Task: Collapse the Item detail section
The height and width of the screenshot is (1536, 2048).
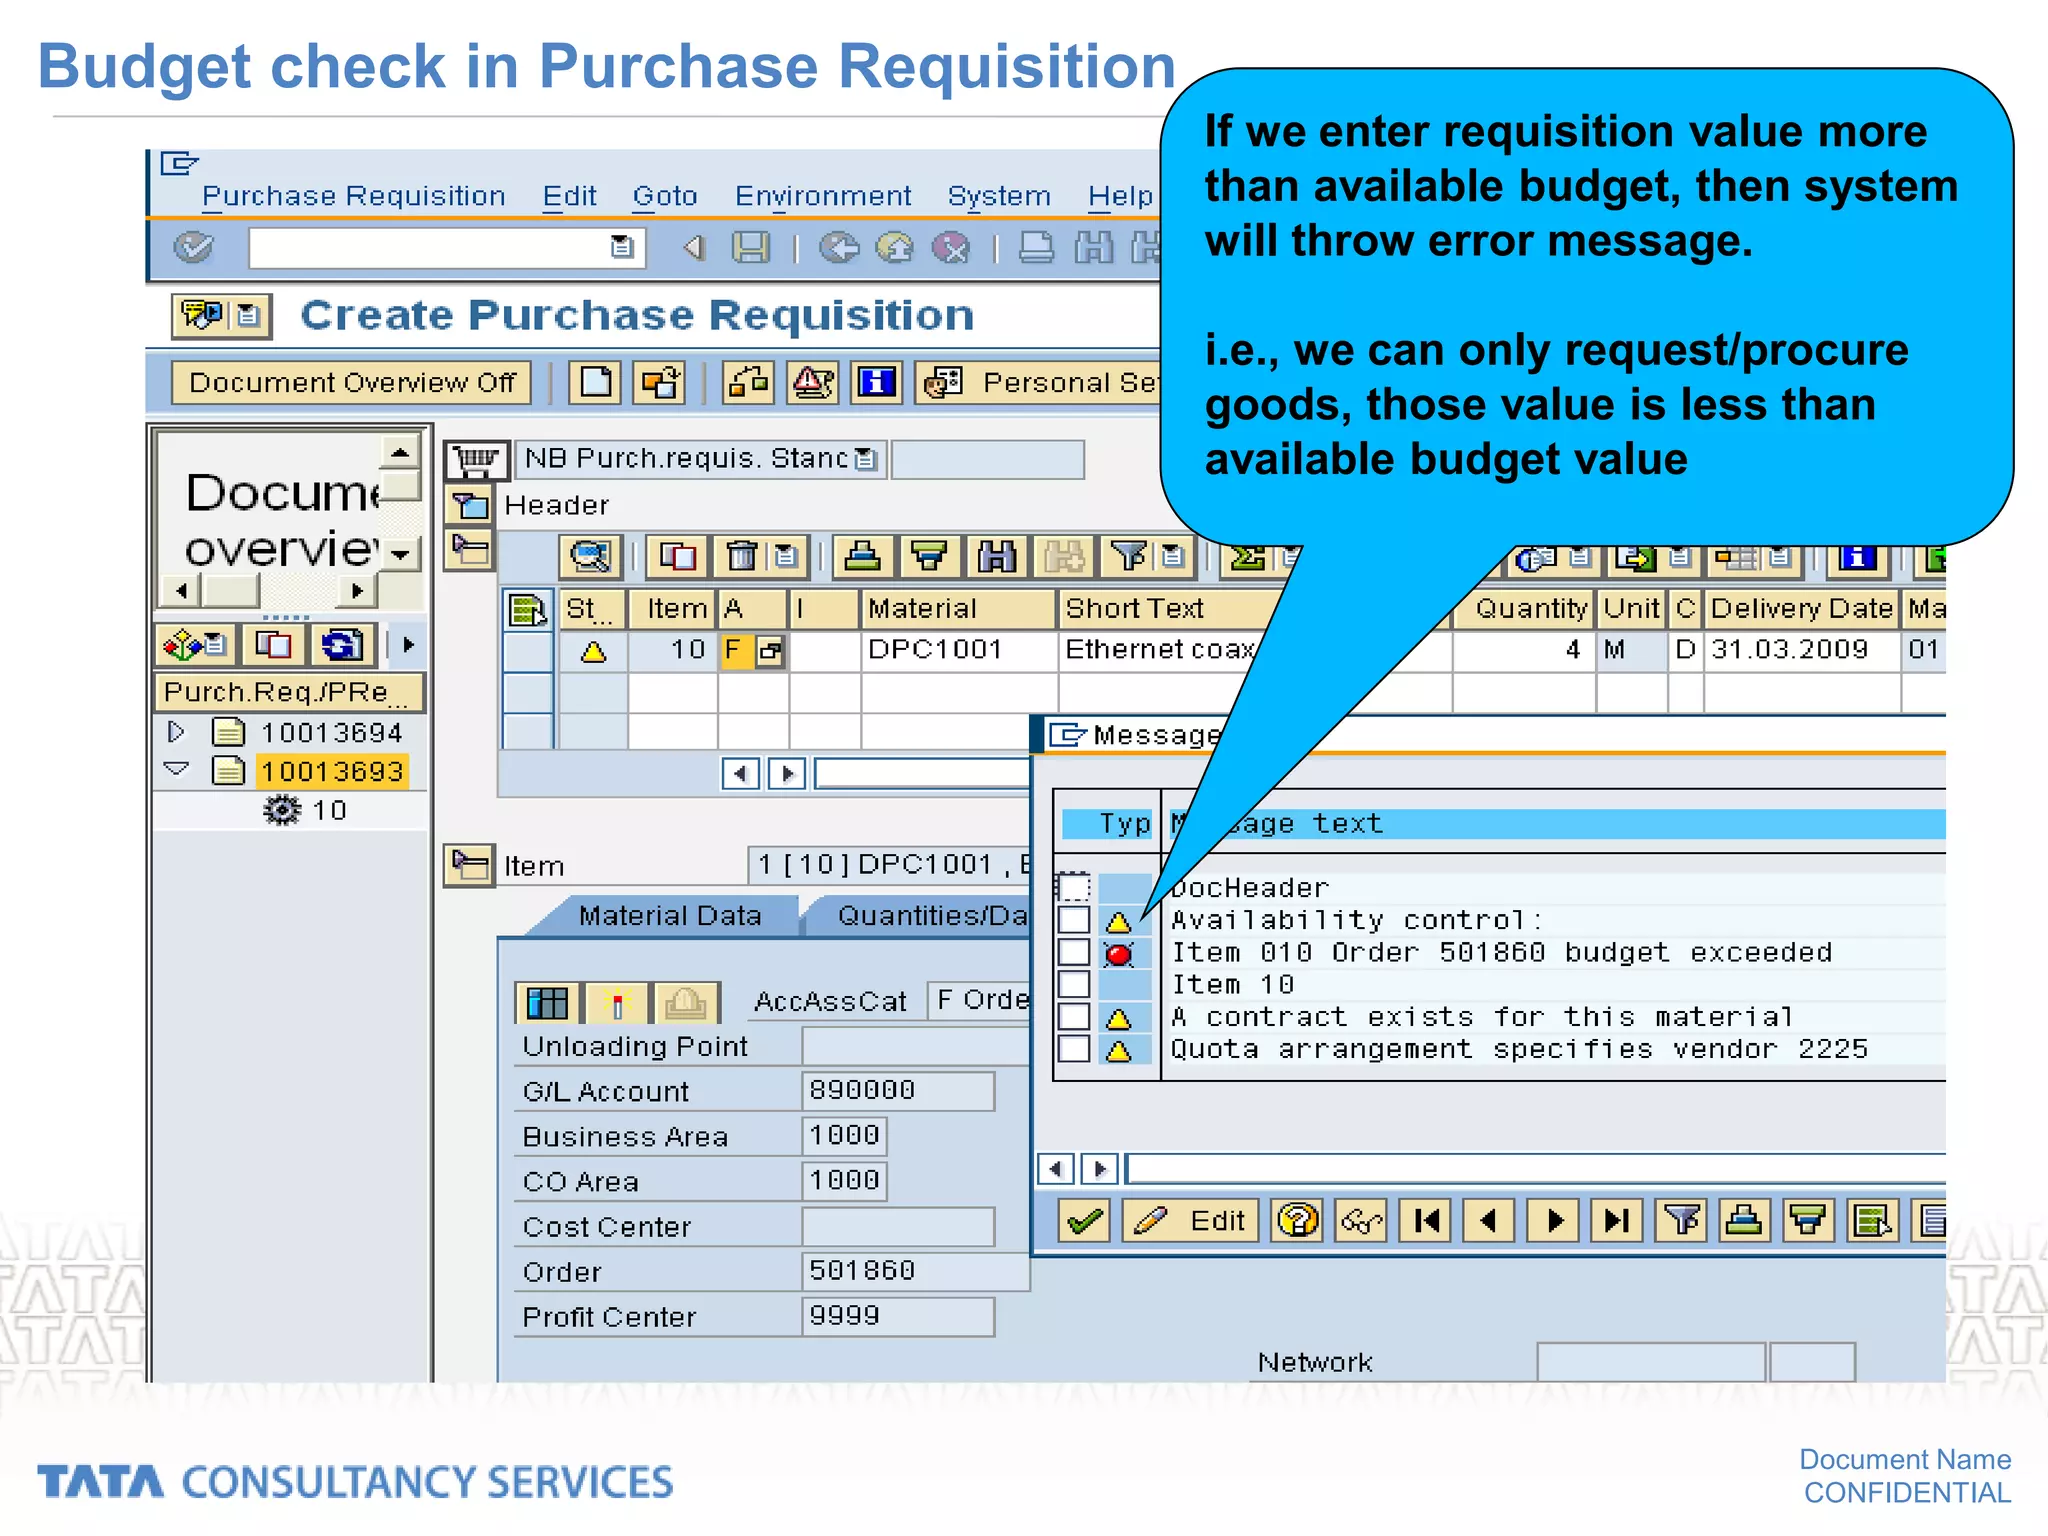Action: pos(469,865)
